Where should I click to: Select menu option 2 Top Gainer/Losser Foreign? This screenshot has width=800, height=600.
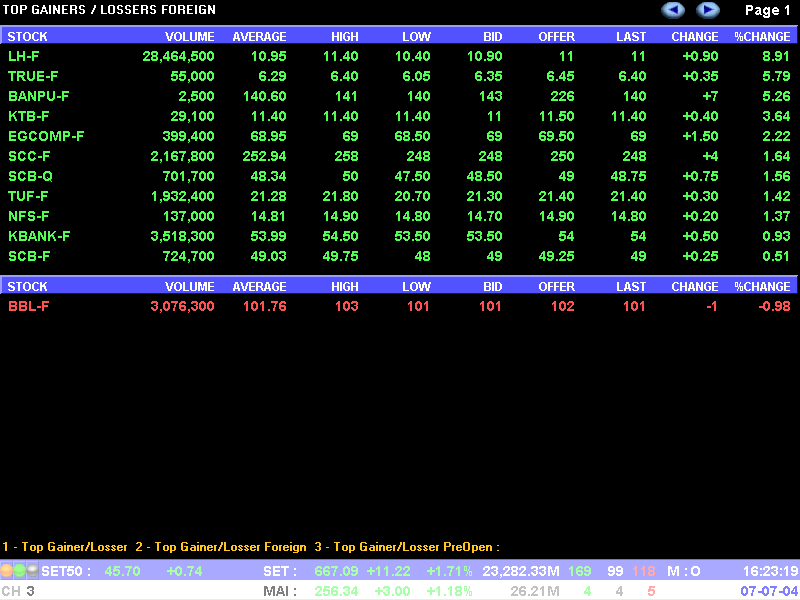[x=221, y=547]
